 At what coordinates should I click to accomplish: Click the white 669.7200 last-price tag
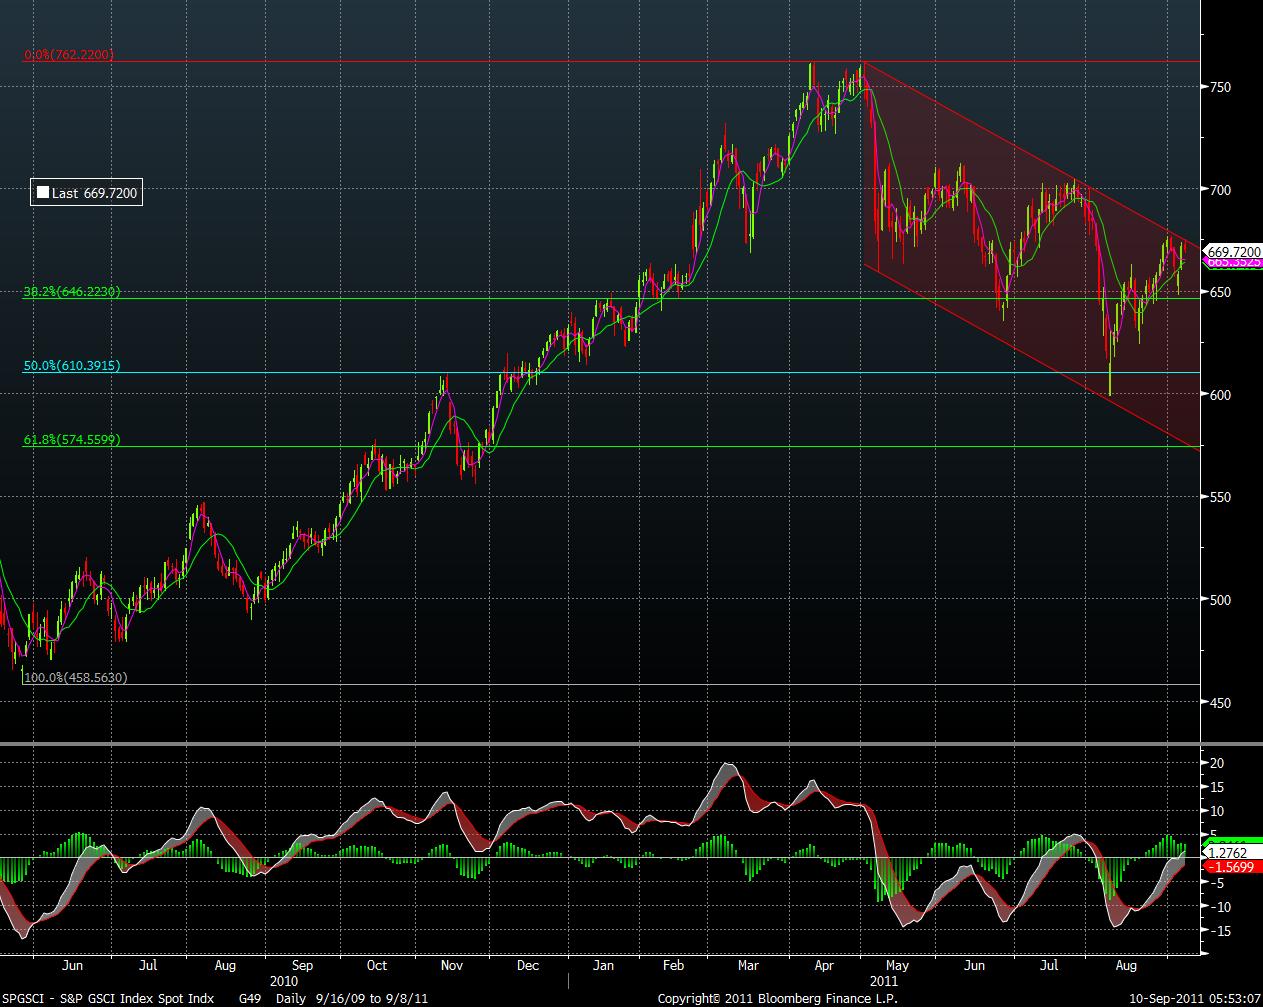coord(1234,251)
